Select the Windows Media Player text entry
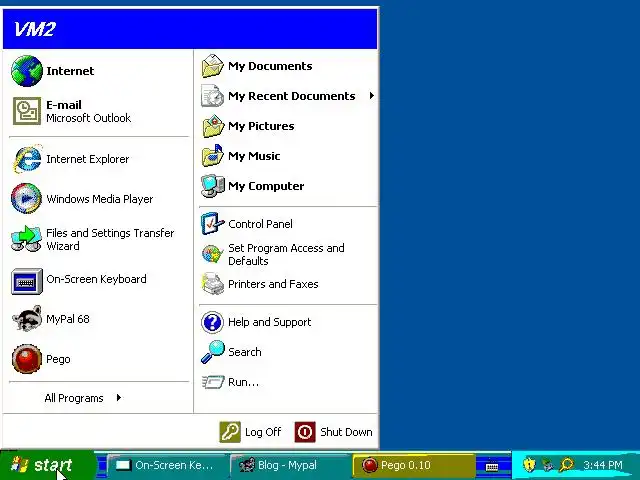This screenshot has height=480, width=640. point(100,199)
